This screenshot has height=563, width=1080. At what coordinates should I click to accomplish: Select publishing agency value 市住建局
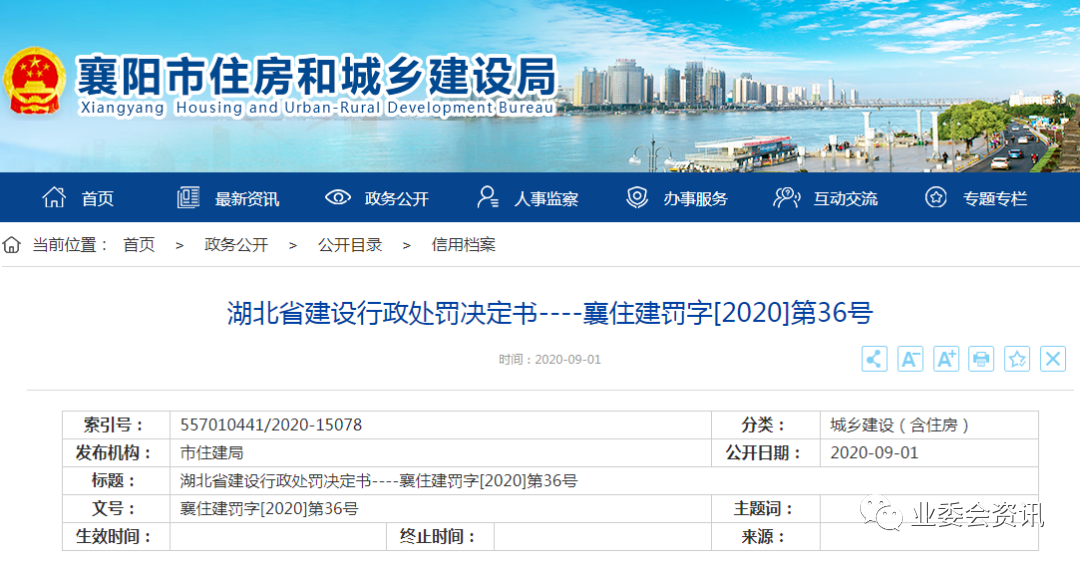click(x=211, y=453)
